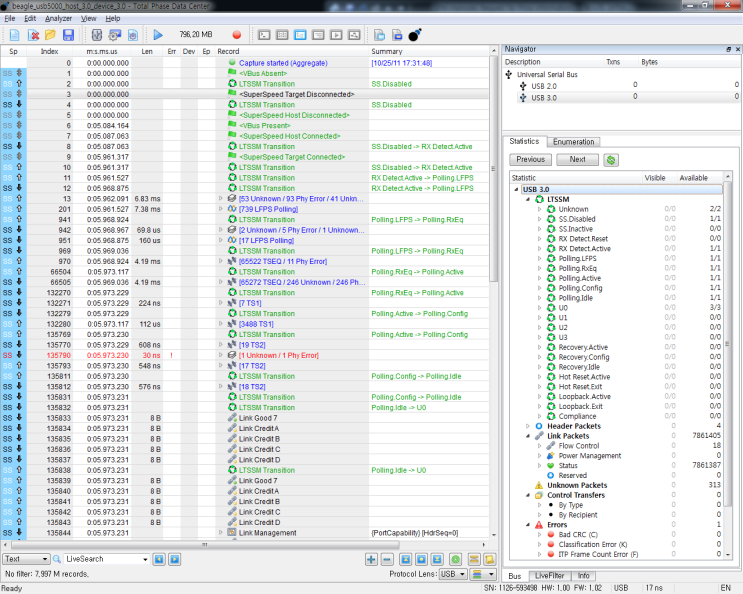Expand the [739 LFPS Polling] record row
Viewport: 743px width, 594px height.
coord(220,209)
